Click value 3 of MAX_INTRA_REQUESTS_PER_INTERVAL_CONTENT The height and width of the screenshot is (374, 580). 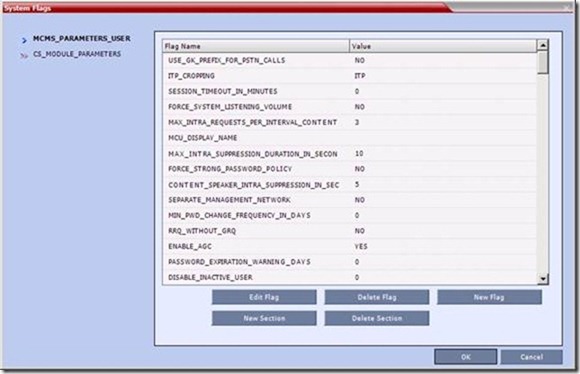[x=357, y=122]
